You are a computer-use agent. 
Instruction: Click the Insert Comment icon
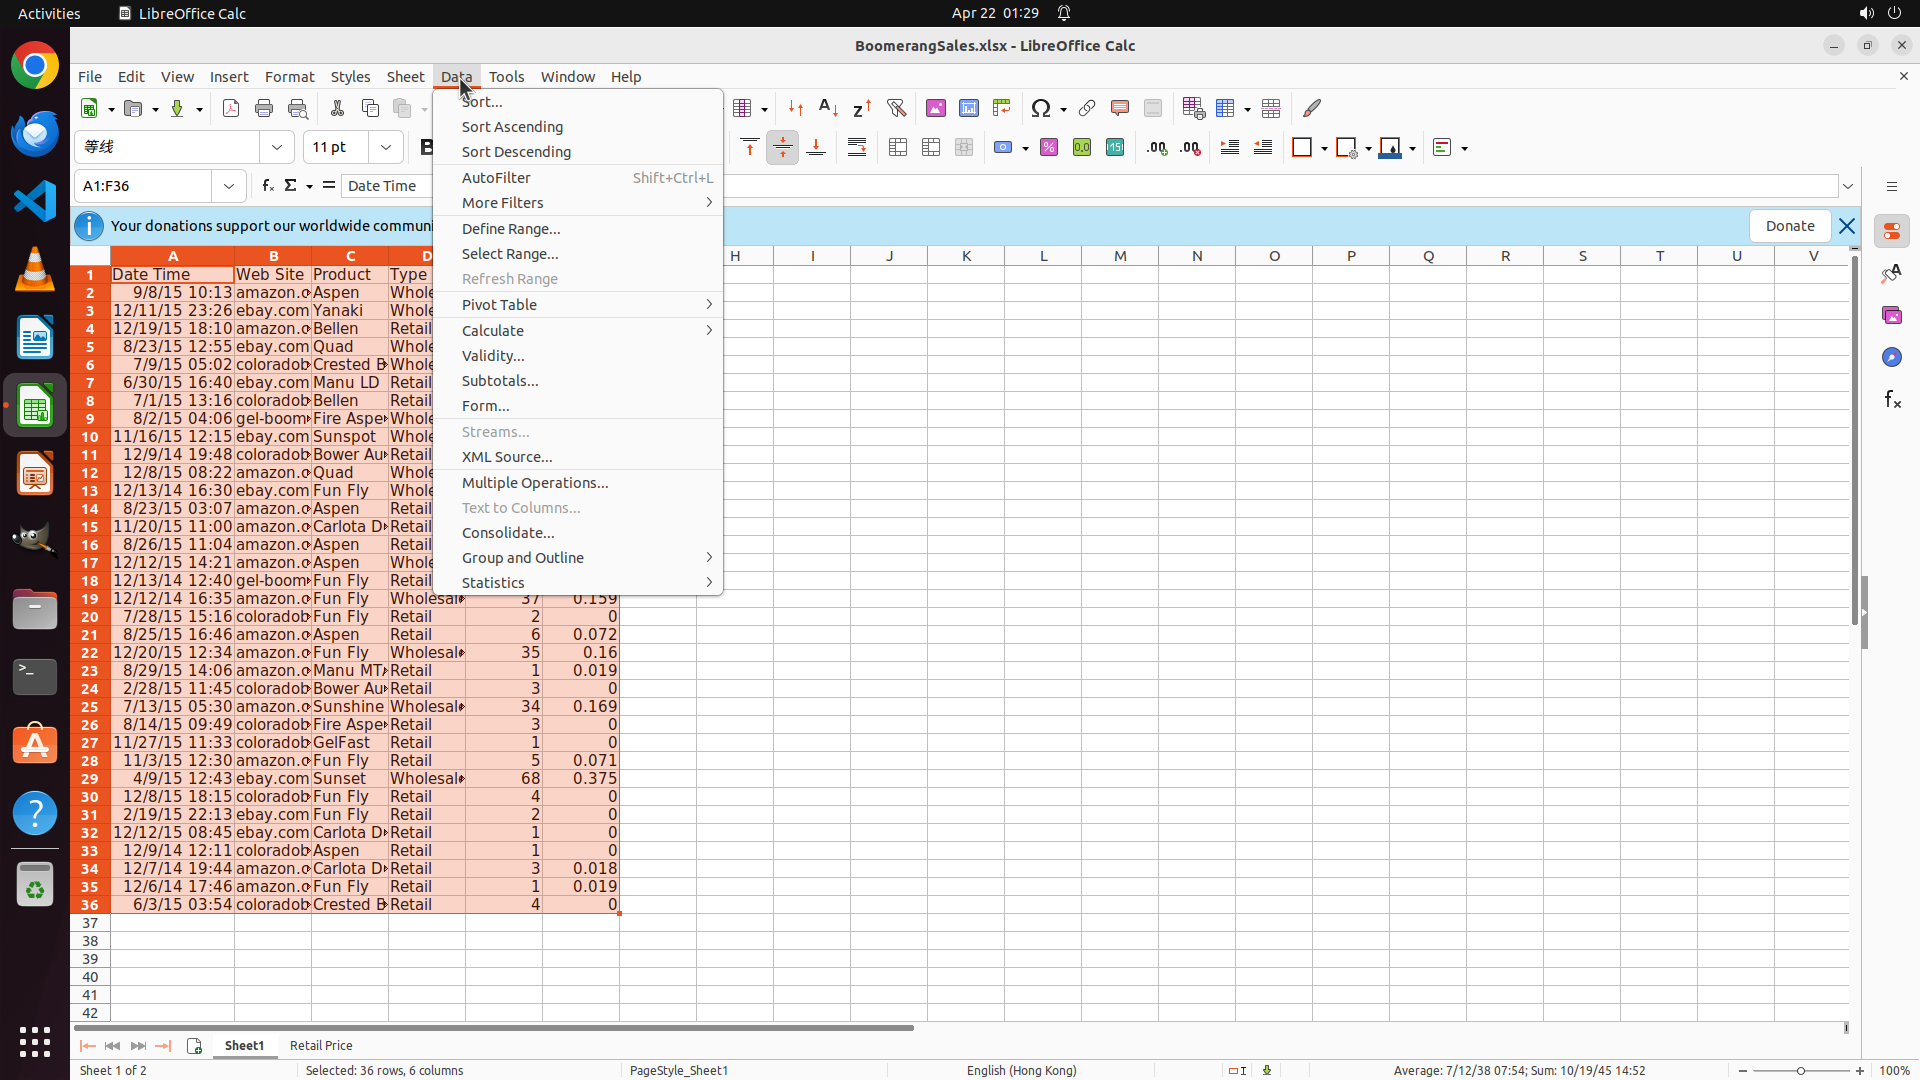1120,108
